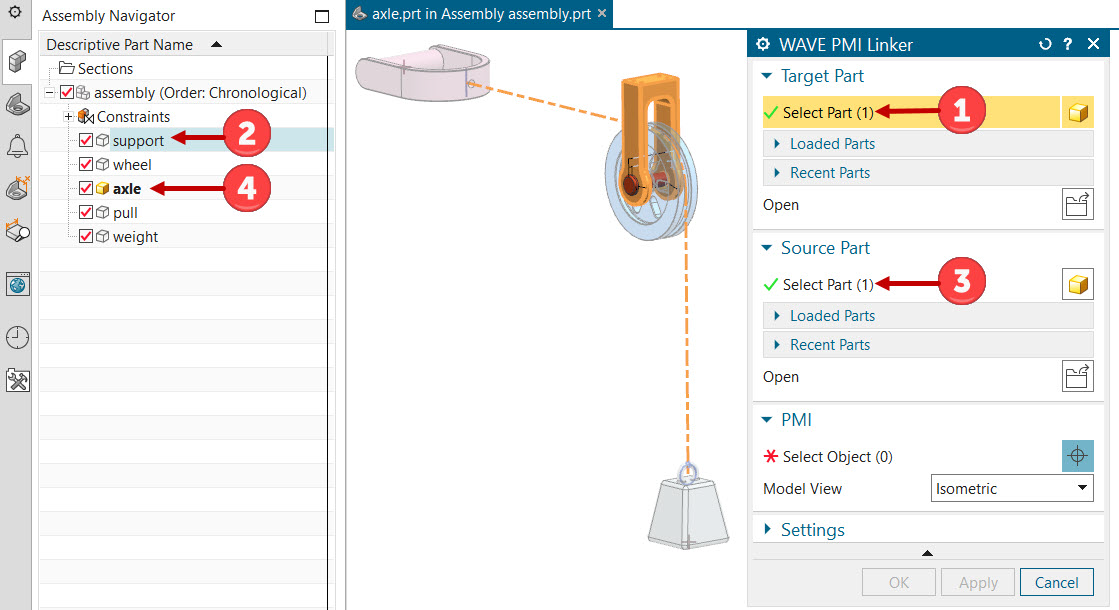Toggle the wheel component checkbox

tap(86, 165)
